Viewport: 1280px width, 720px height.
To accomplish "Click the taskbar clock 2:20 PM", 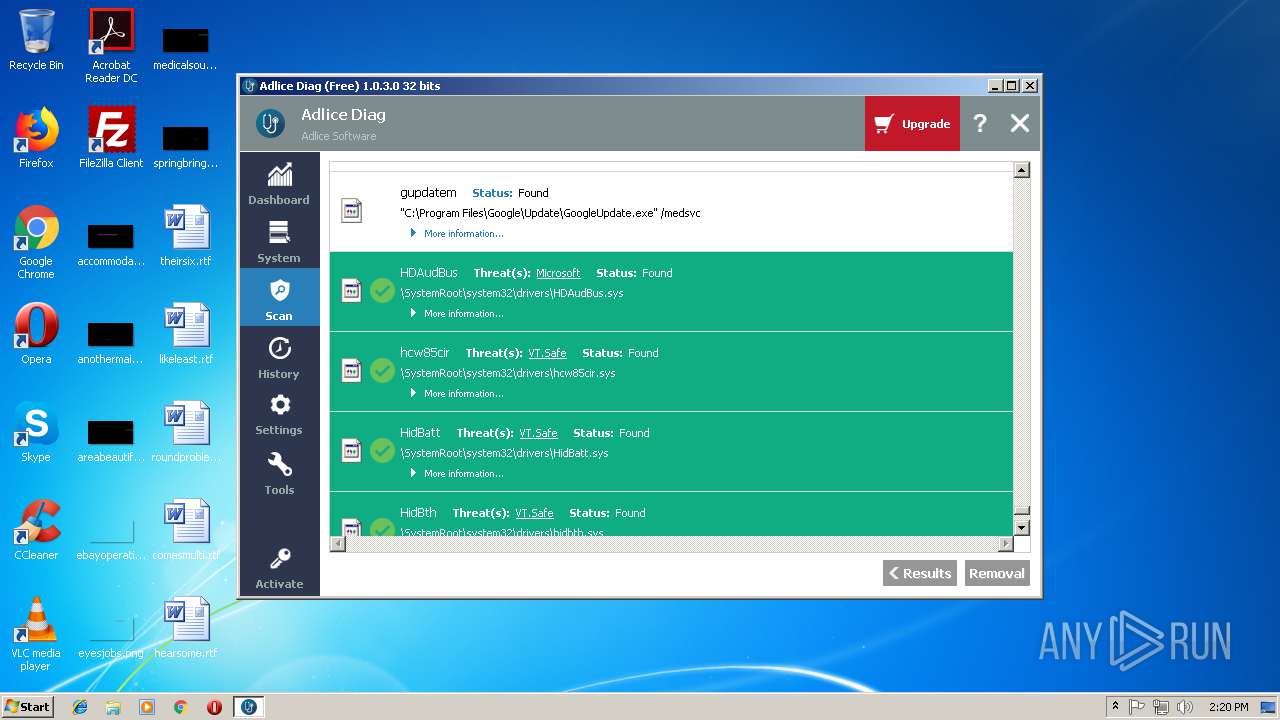I will coord(1228,707).
